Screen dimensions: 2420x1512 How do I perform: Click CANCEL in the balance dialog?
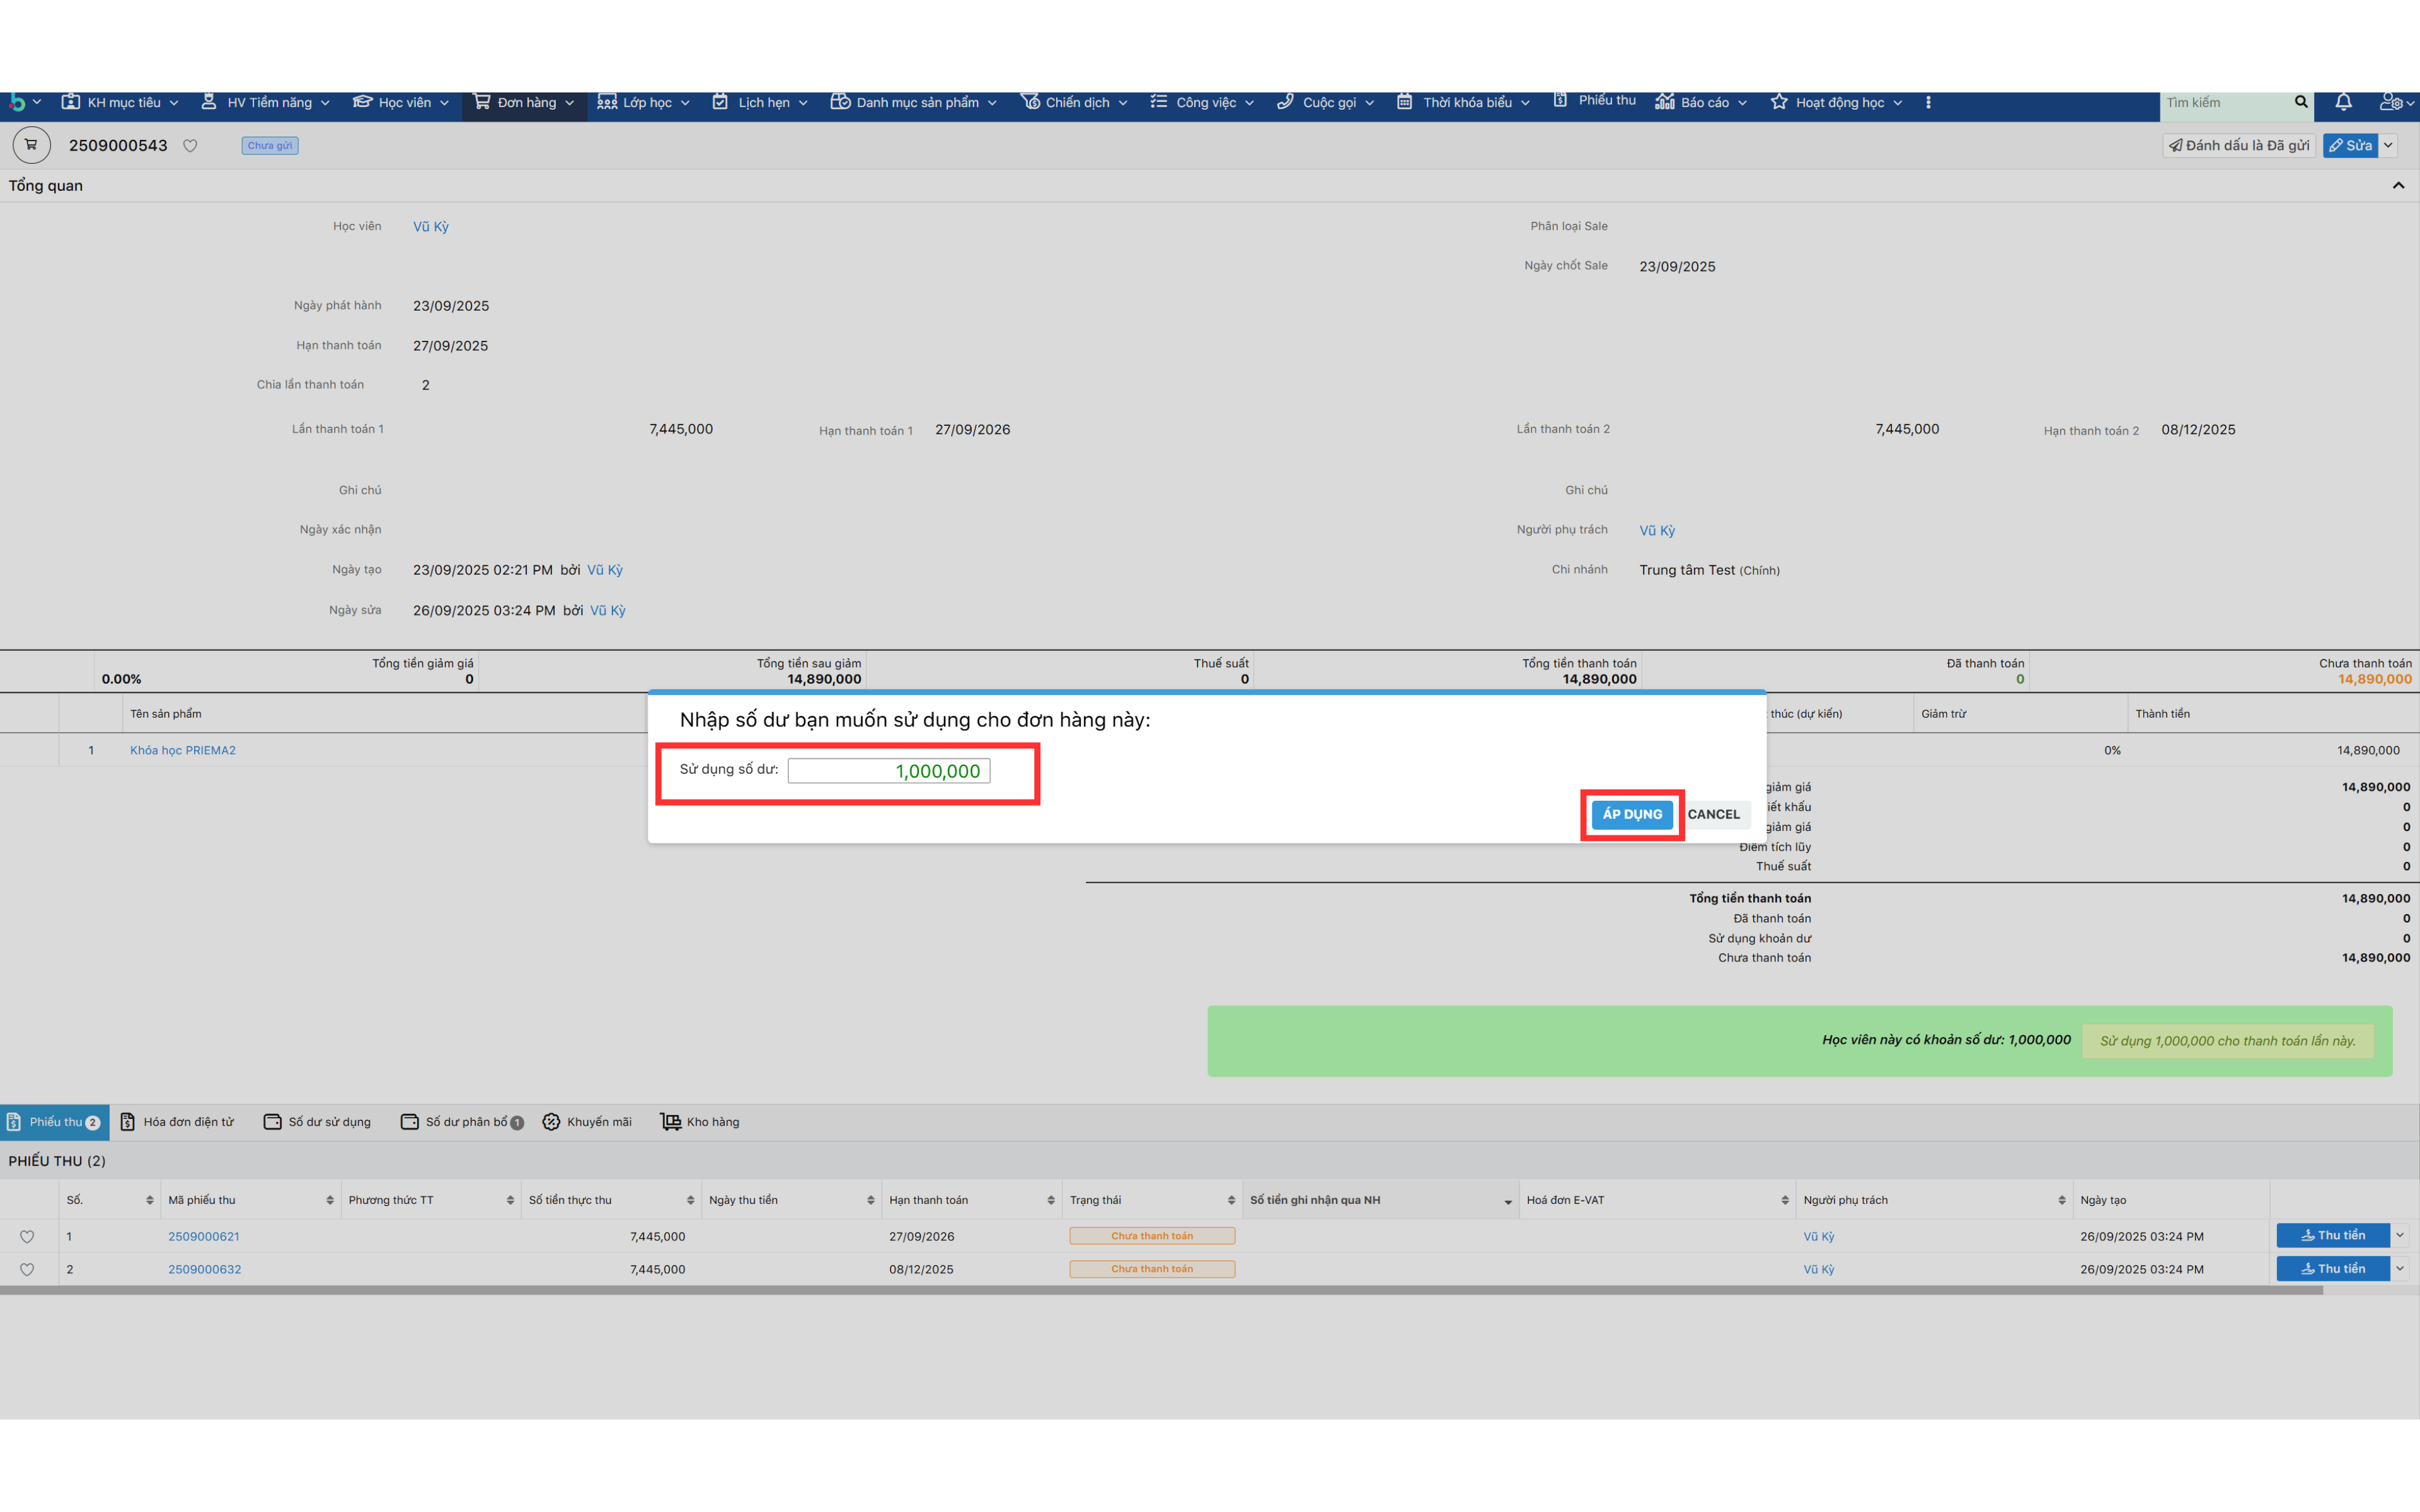point(1713,814)
